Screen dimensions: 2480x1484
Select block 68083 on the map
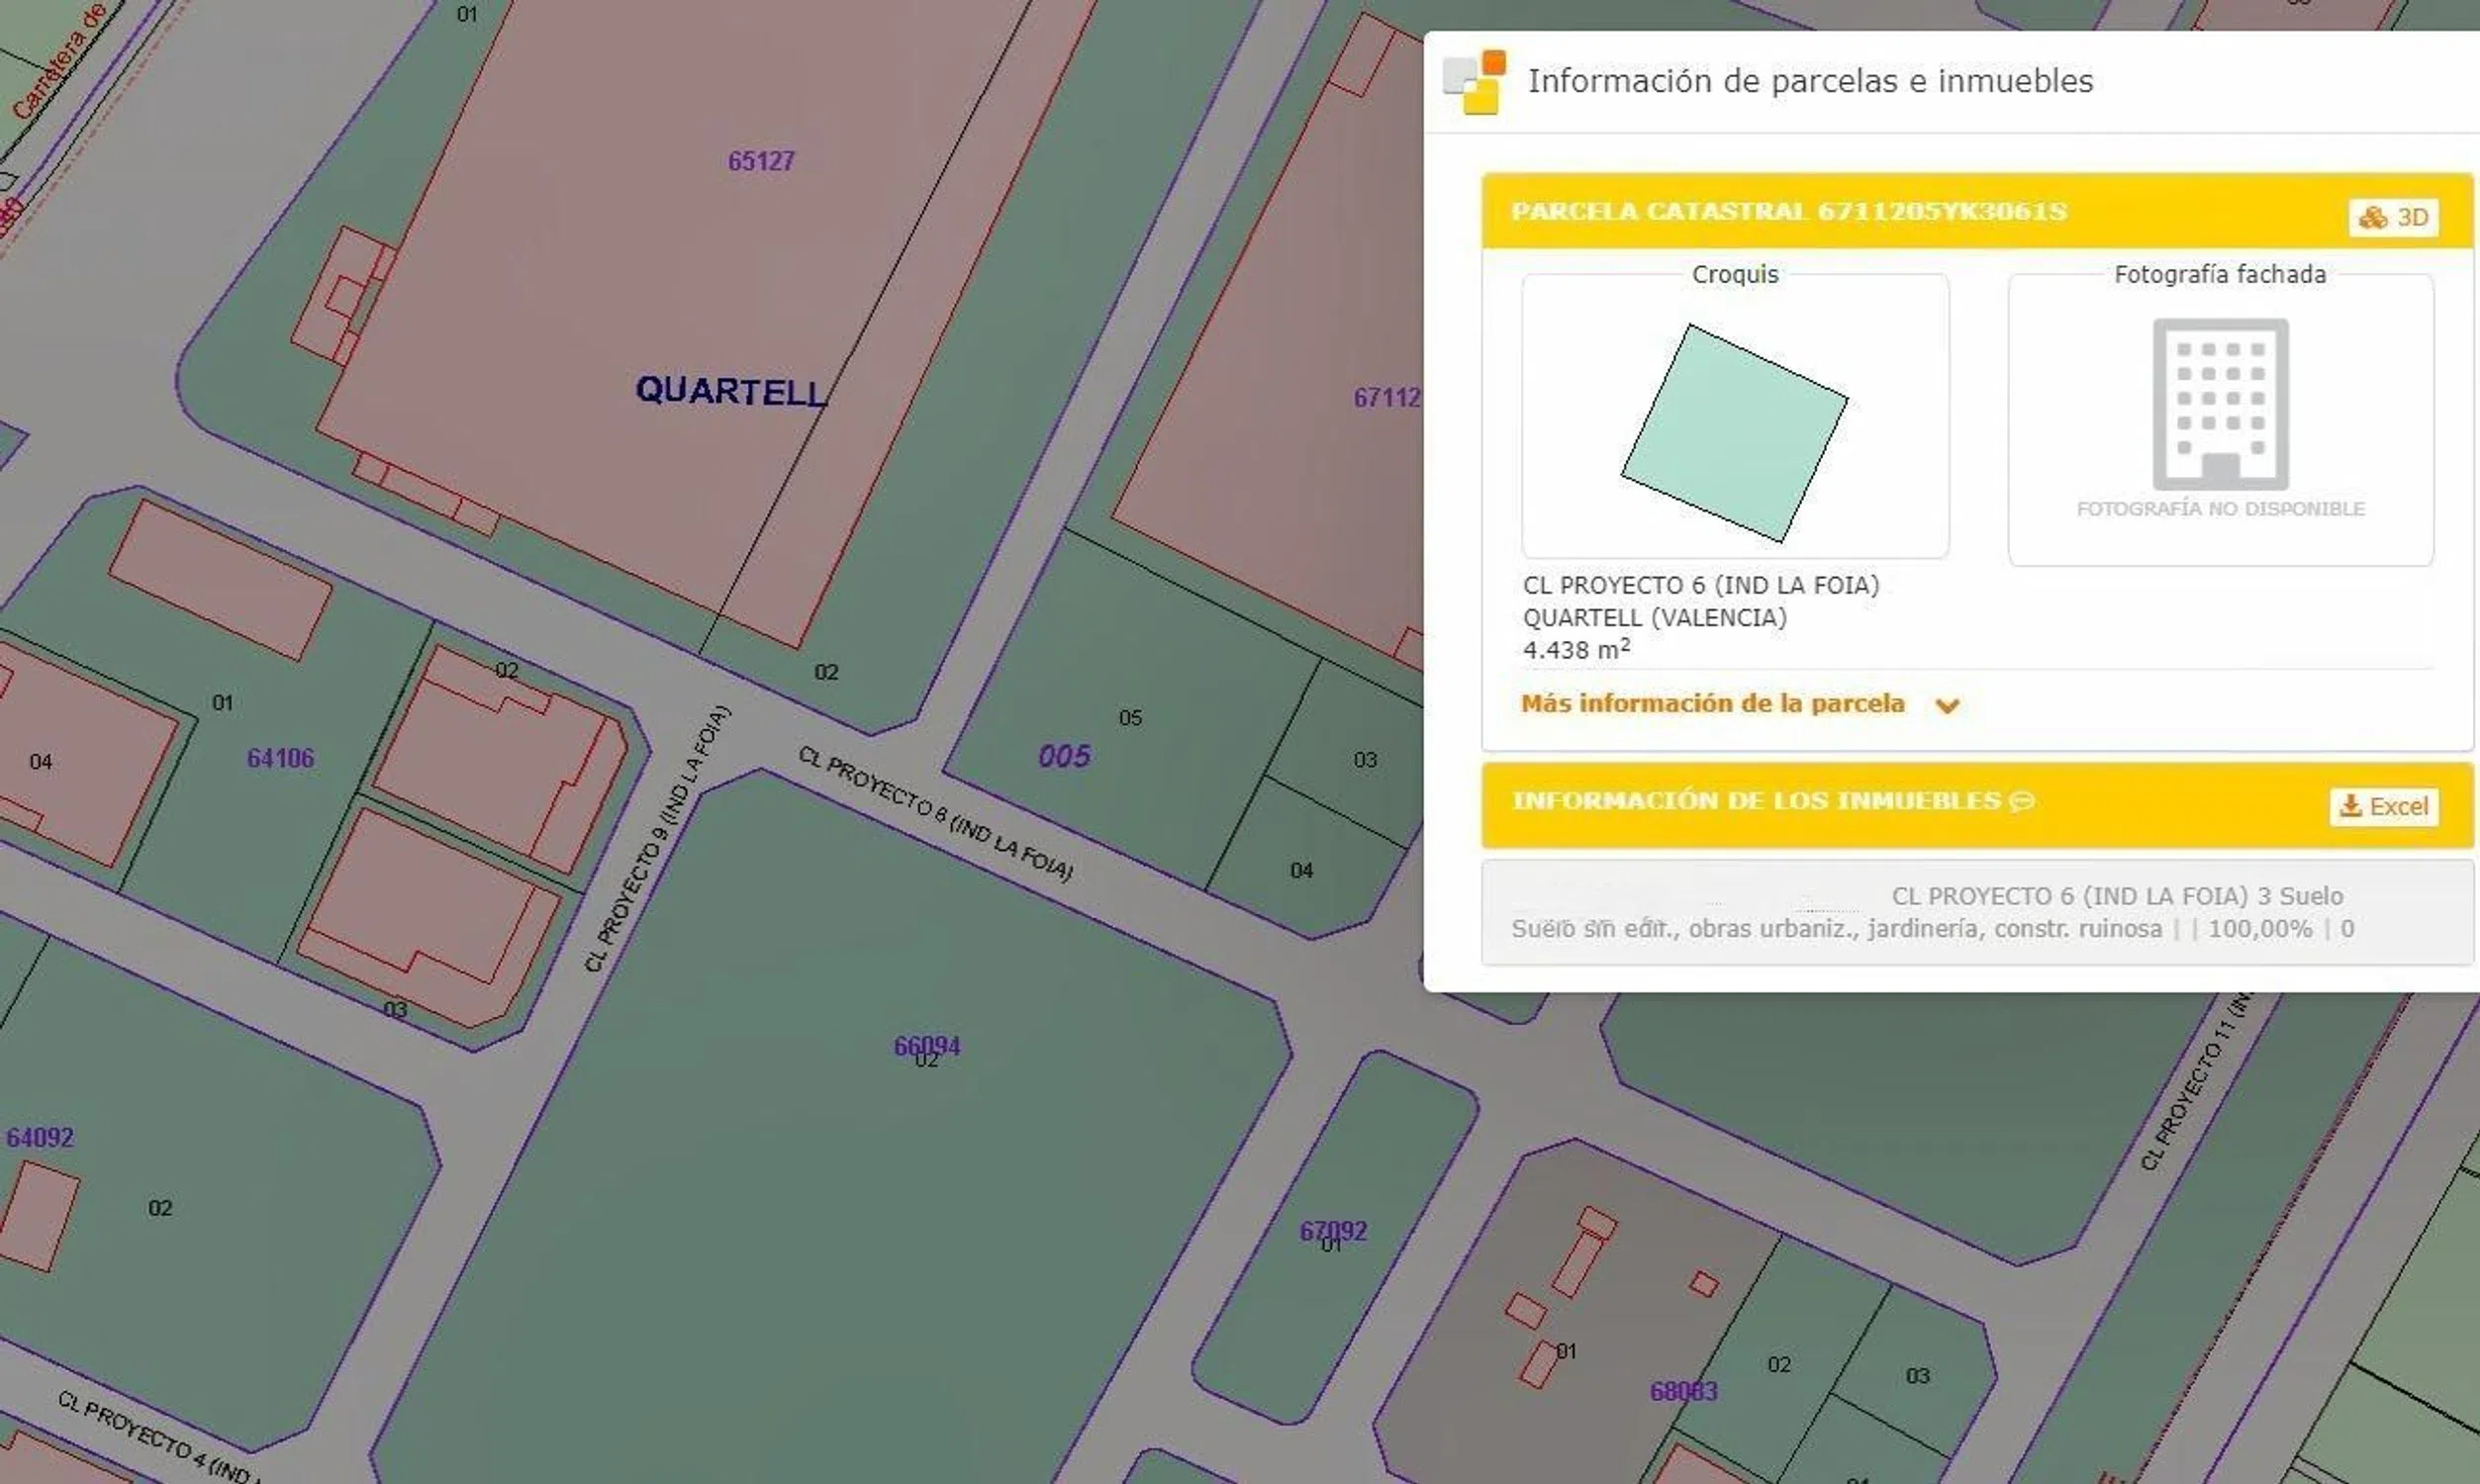pyautogui.click(x=1683, y=1390)
